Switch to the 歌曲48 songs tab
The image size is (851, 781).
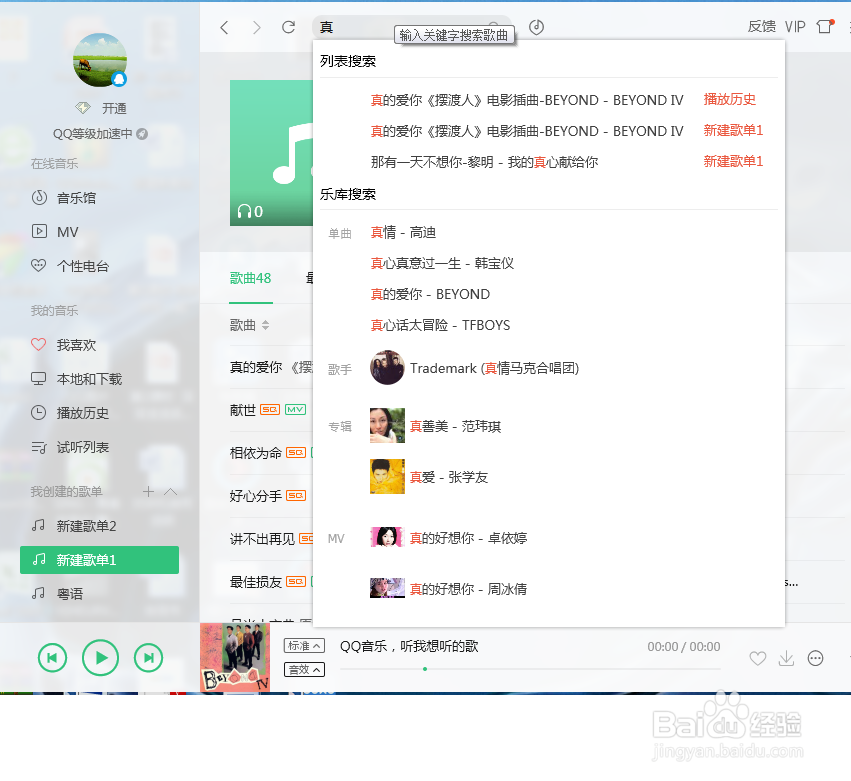(250, 279)
